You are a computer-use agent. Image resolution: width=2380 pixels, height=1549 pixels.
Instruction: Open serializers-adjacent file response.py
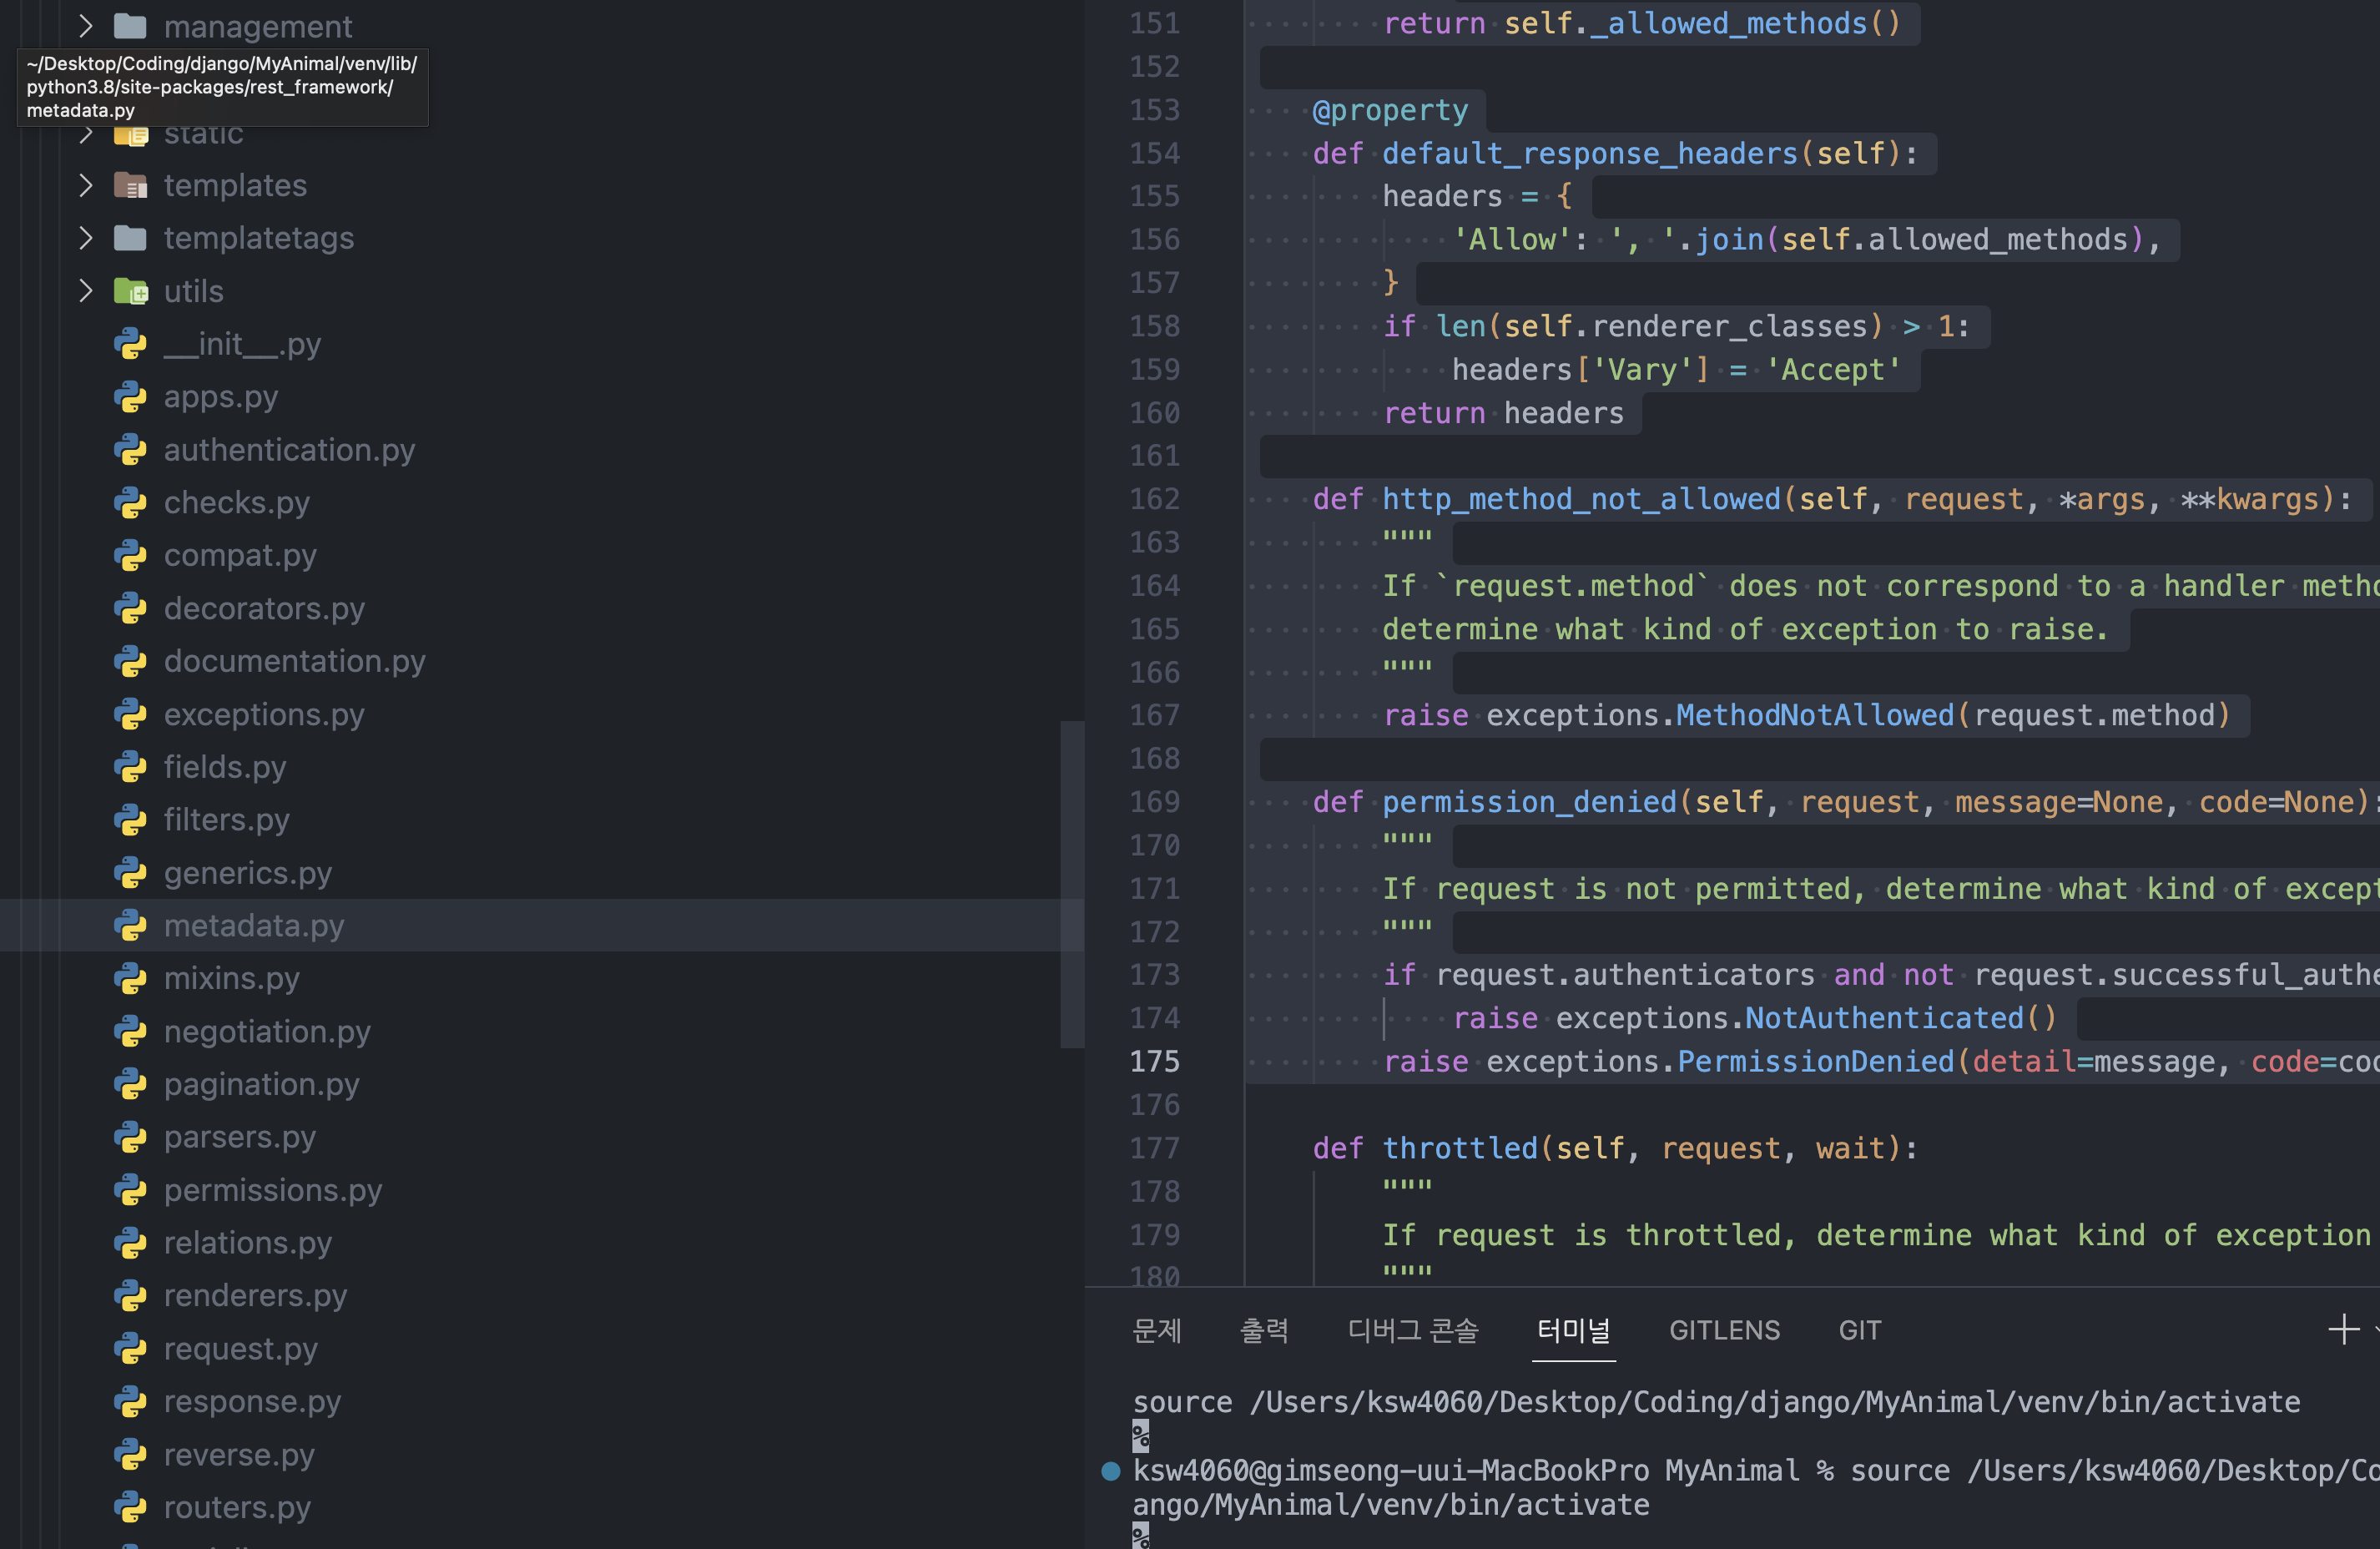[x=252, y=1401]
